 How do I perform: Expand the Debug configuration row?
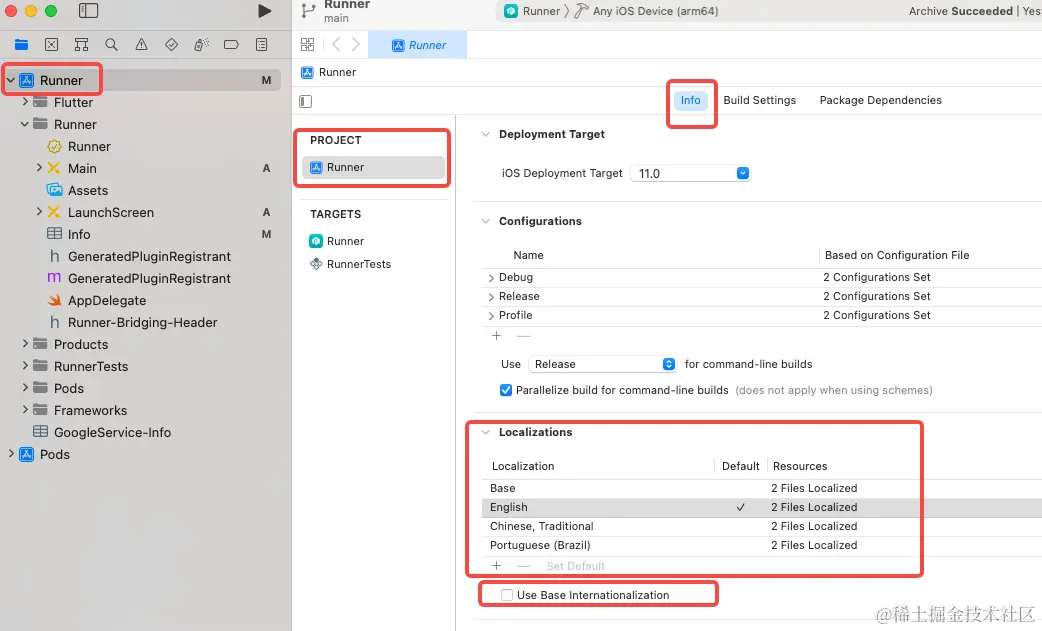tap(491, 278)
